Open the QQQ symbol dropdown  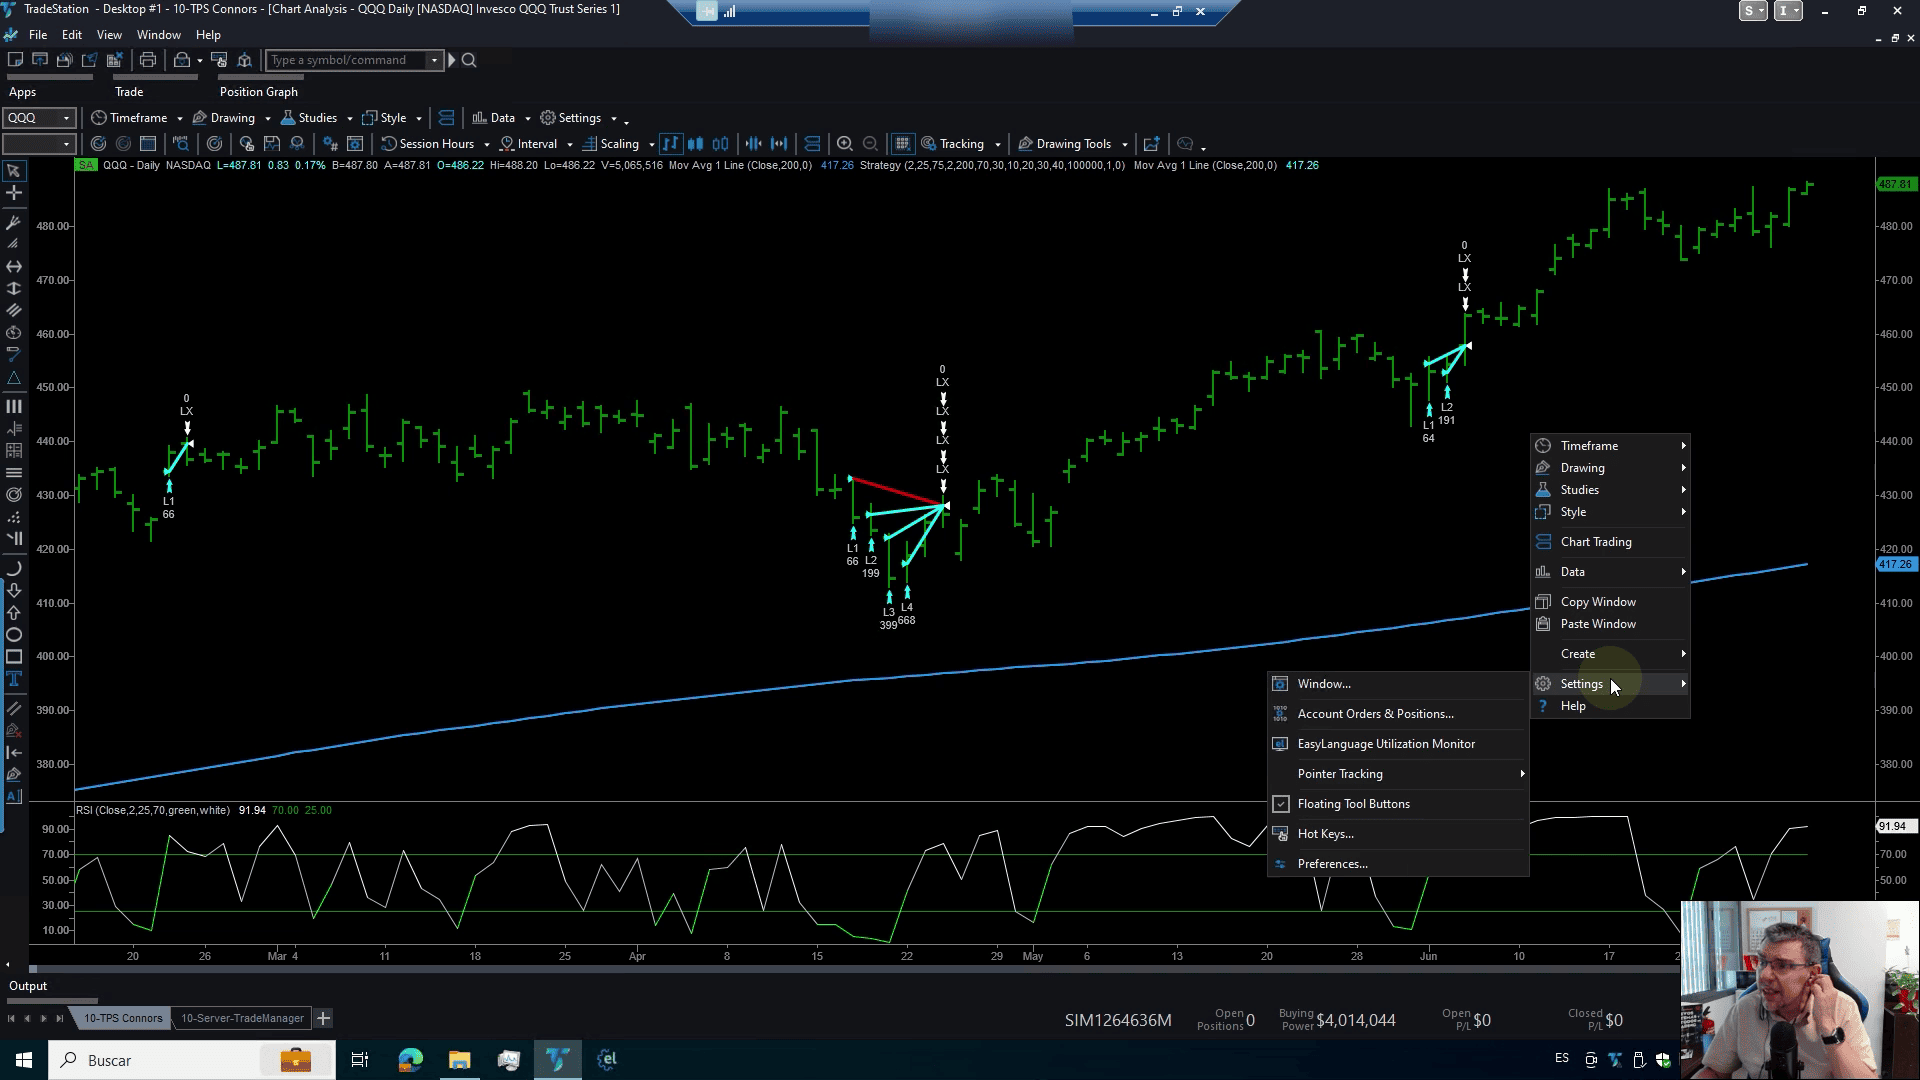click(66, 118)
